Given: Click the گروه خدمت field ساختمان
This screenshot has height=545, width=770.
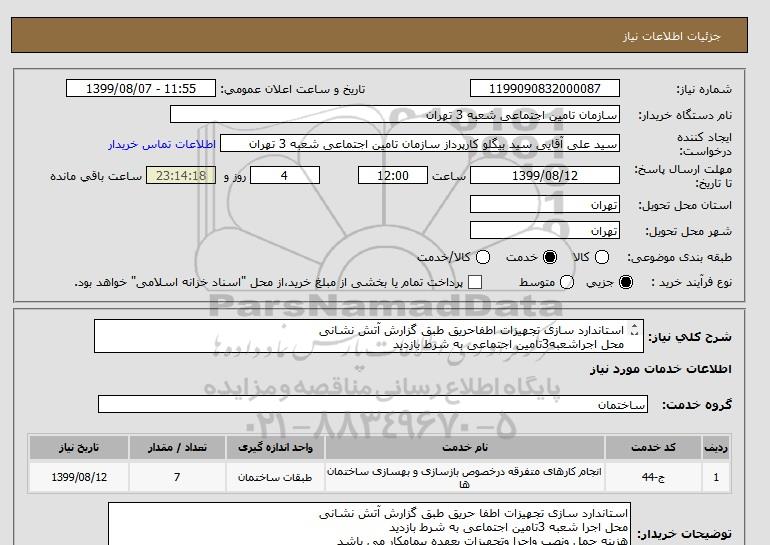Looking at the screenshot, I should (373, 405).
